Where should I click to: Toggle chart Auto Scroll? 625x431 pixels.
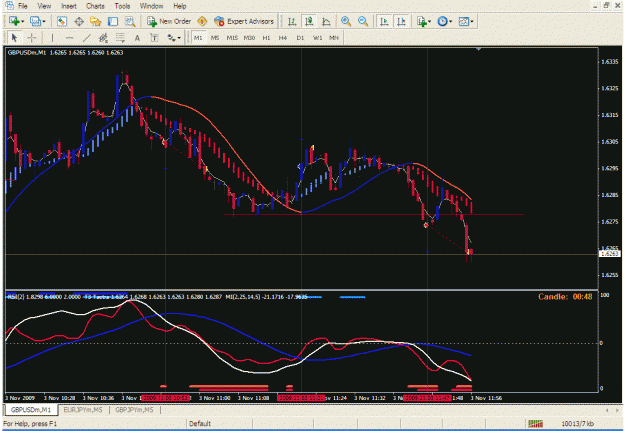tap(384, 22)
